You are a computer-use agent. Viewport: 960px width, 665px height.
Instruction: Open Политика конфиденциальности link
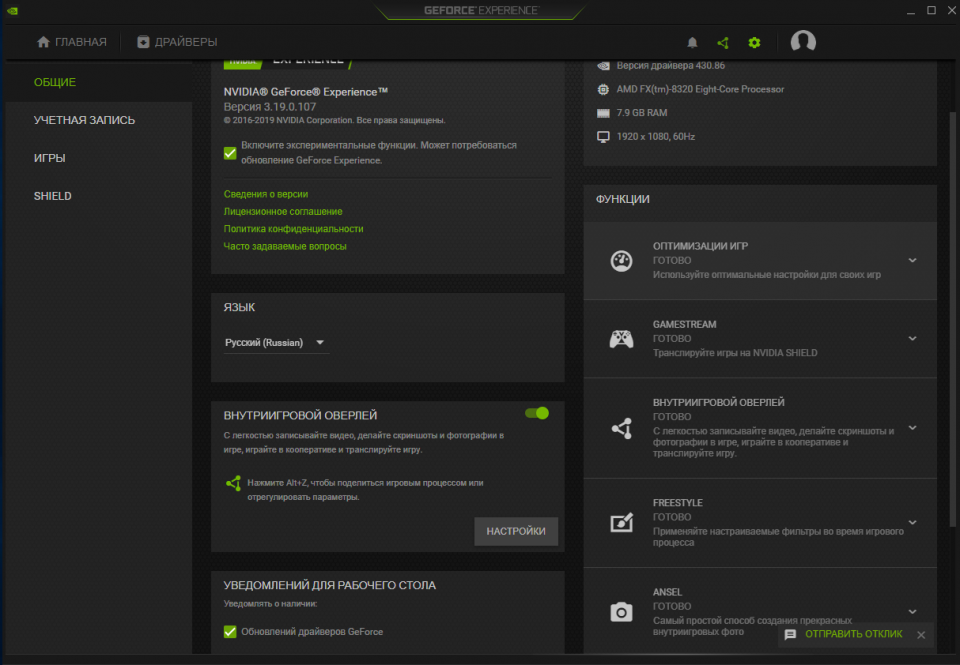[x=293, y=228]
